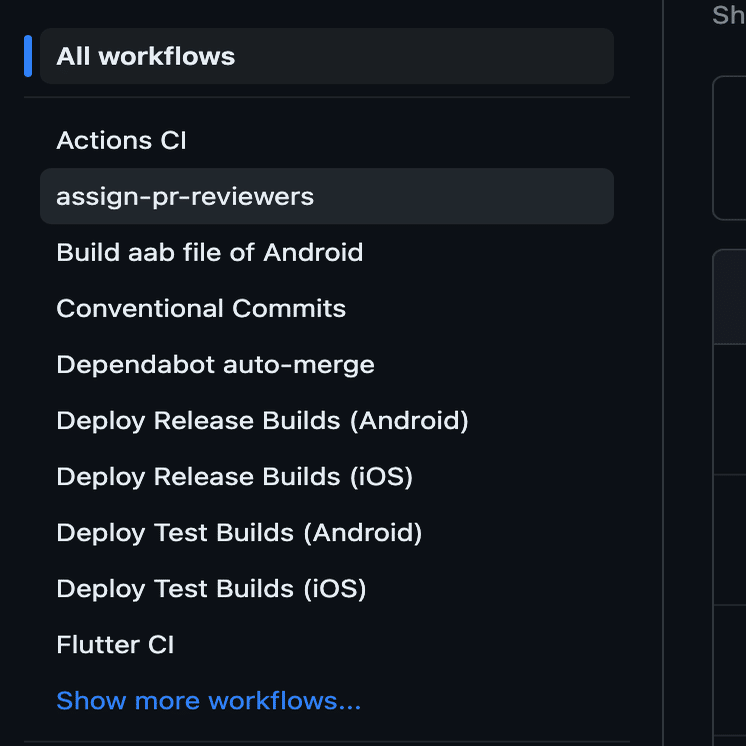
Task: Select the assign-pr-reviewers workflow
Action: 327,196
